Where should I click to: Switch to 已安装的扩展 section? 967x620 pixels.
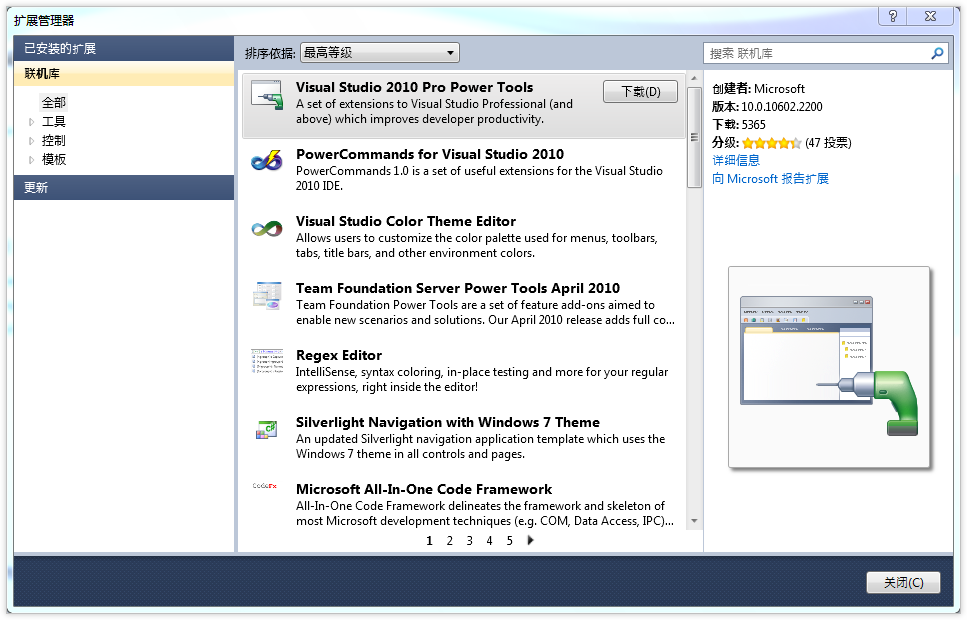(x=123, y=48)
